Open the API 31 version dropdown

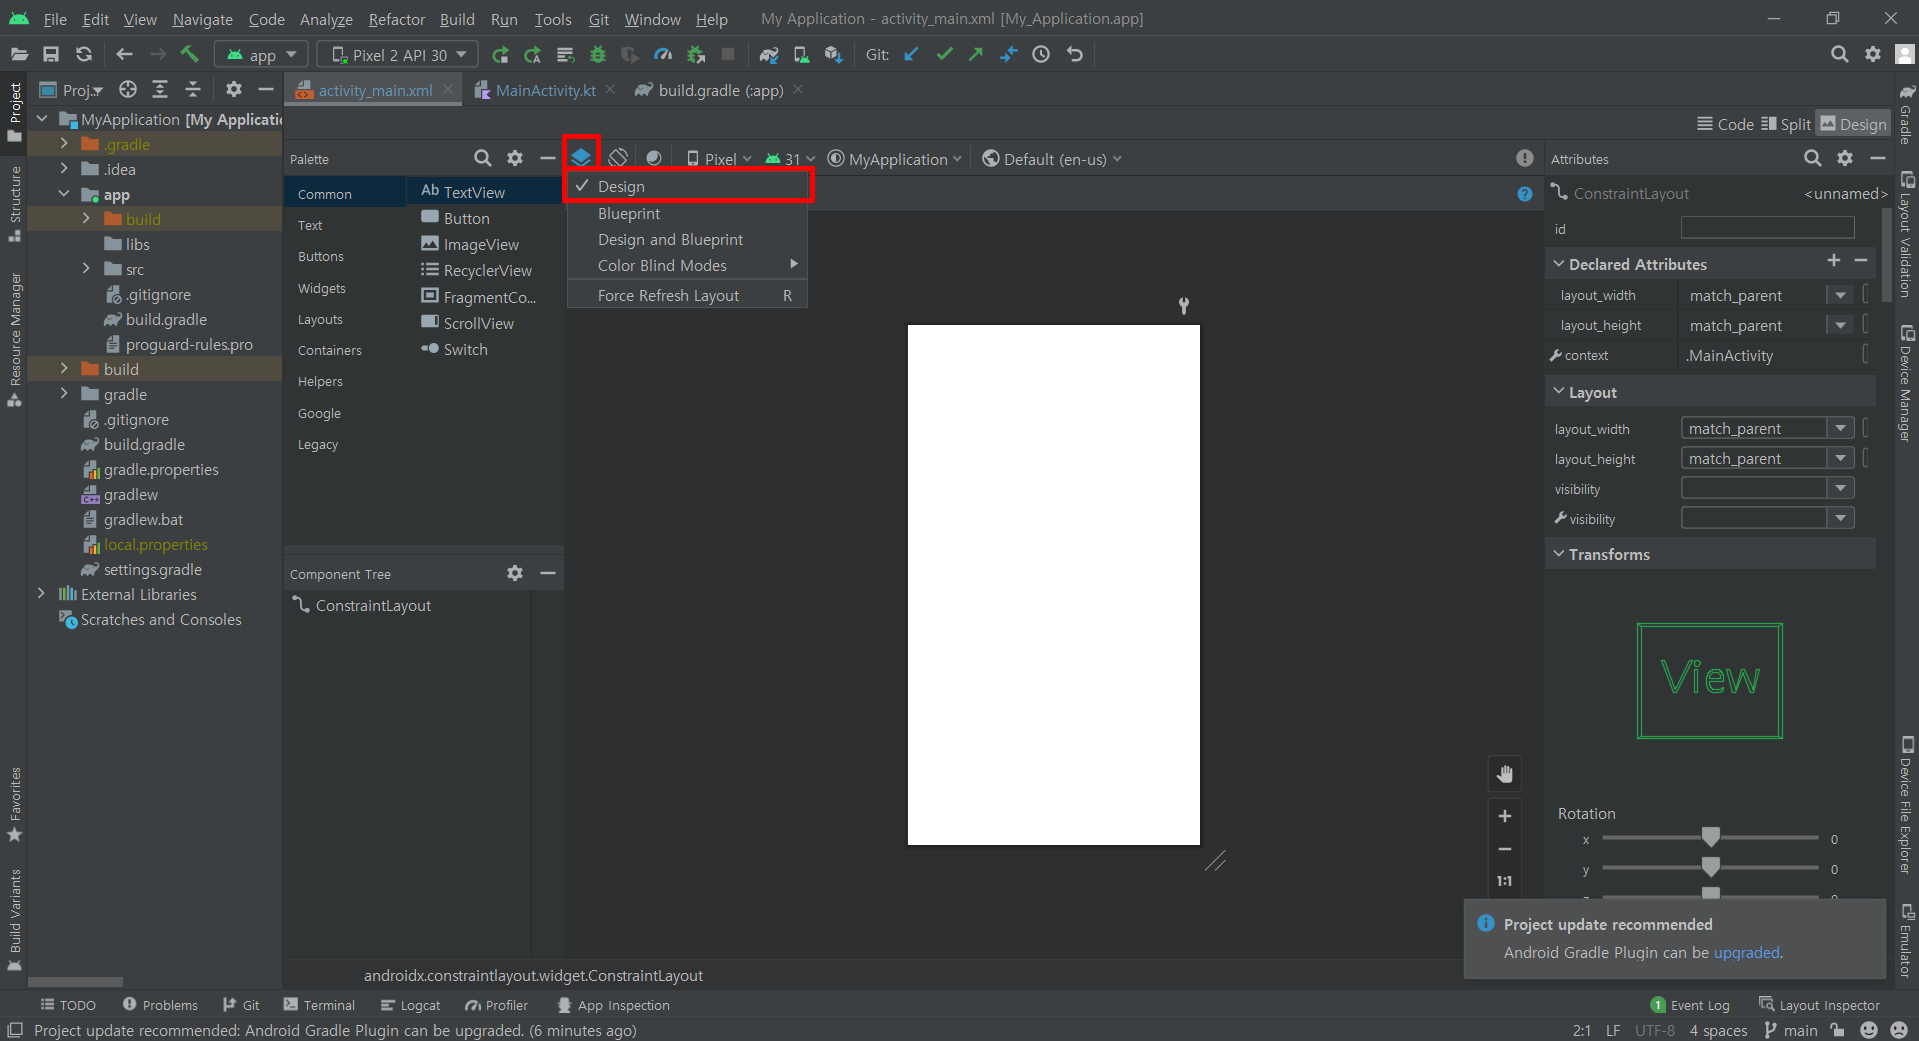[790, 159]
